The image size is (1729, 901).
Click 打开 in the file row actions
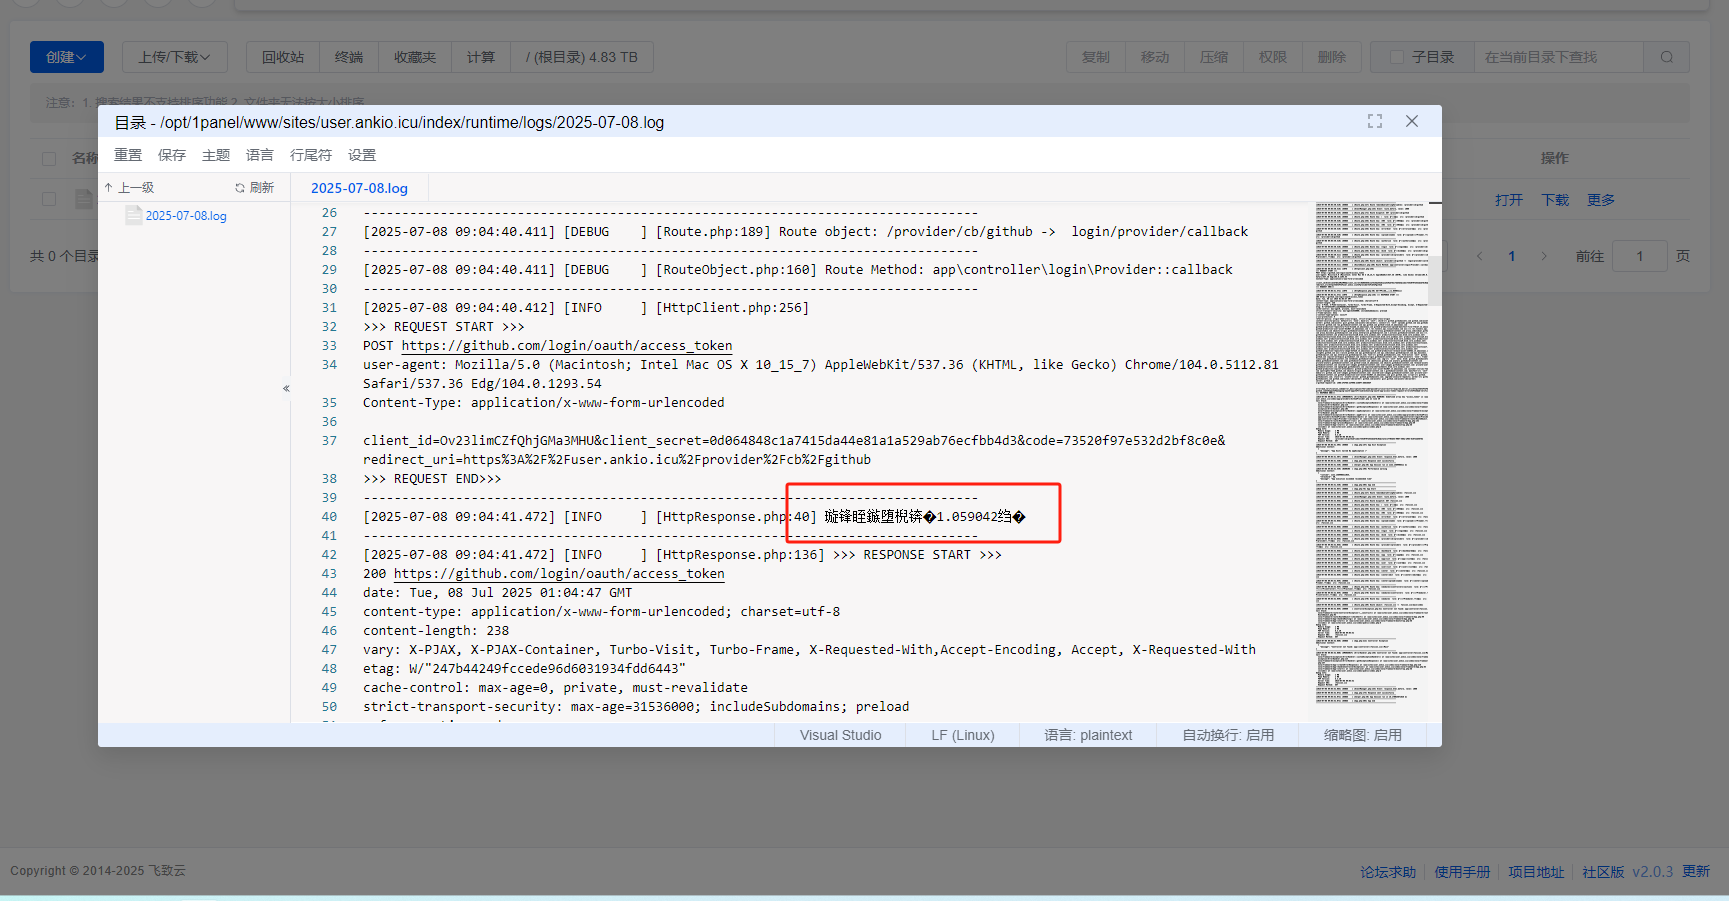1509,200
